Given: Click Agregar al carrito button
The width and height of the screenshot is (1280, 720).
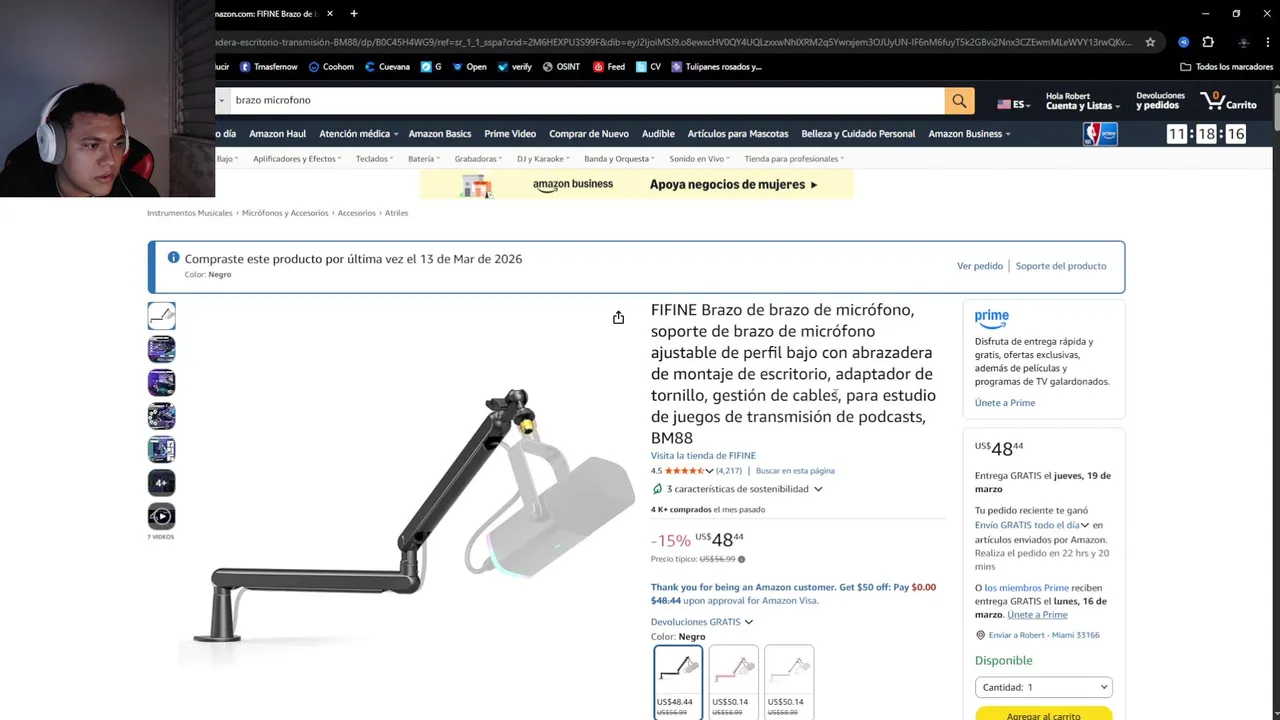Looking at the screenshot, I should [1043, 714].
